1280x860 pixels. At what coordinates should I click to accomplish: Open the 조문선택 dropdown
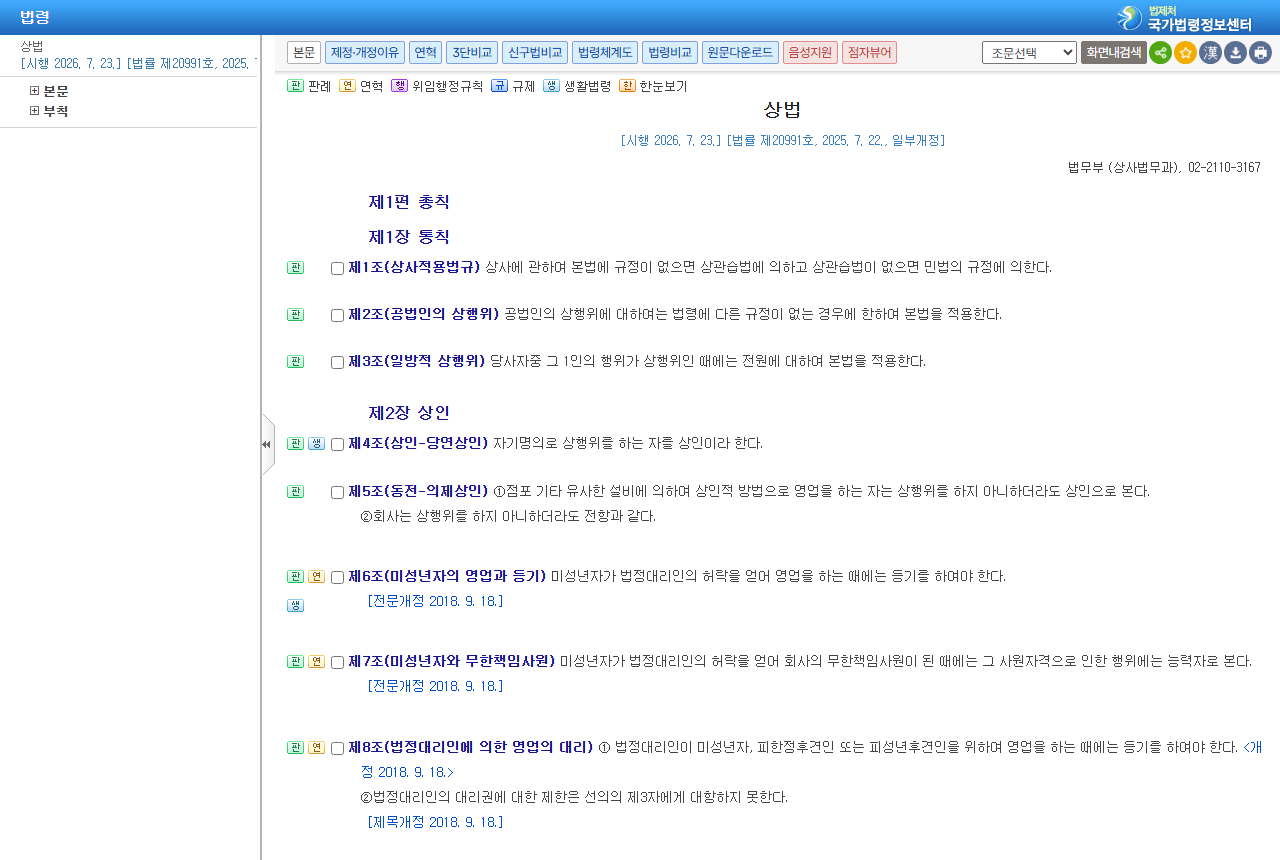coord(1029,53)
